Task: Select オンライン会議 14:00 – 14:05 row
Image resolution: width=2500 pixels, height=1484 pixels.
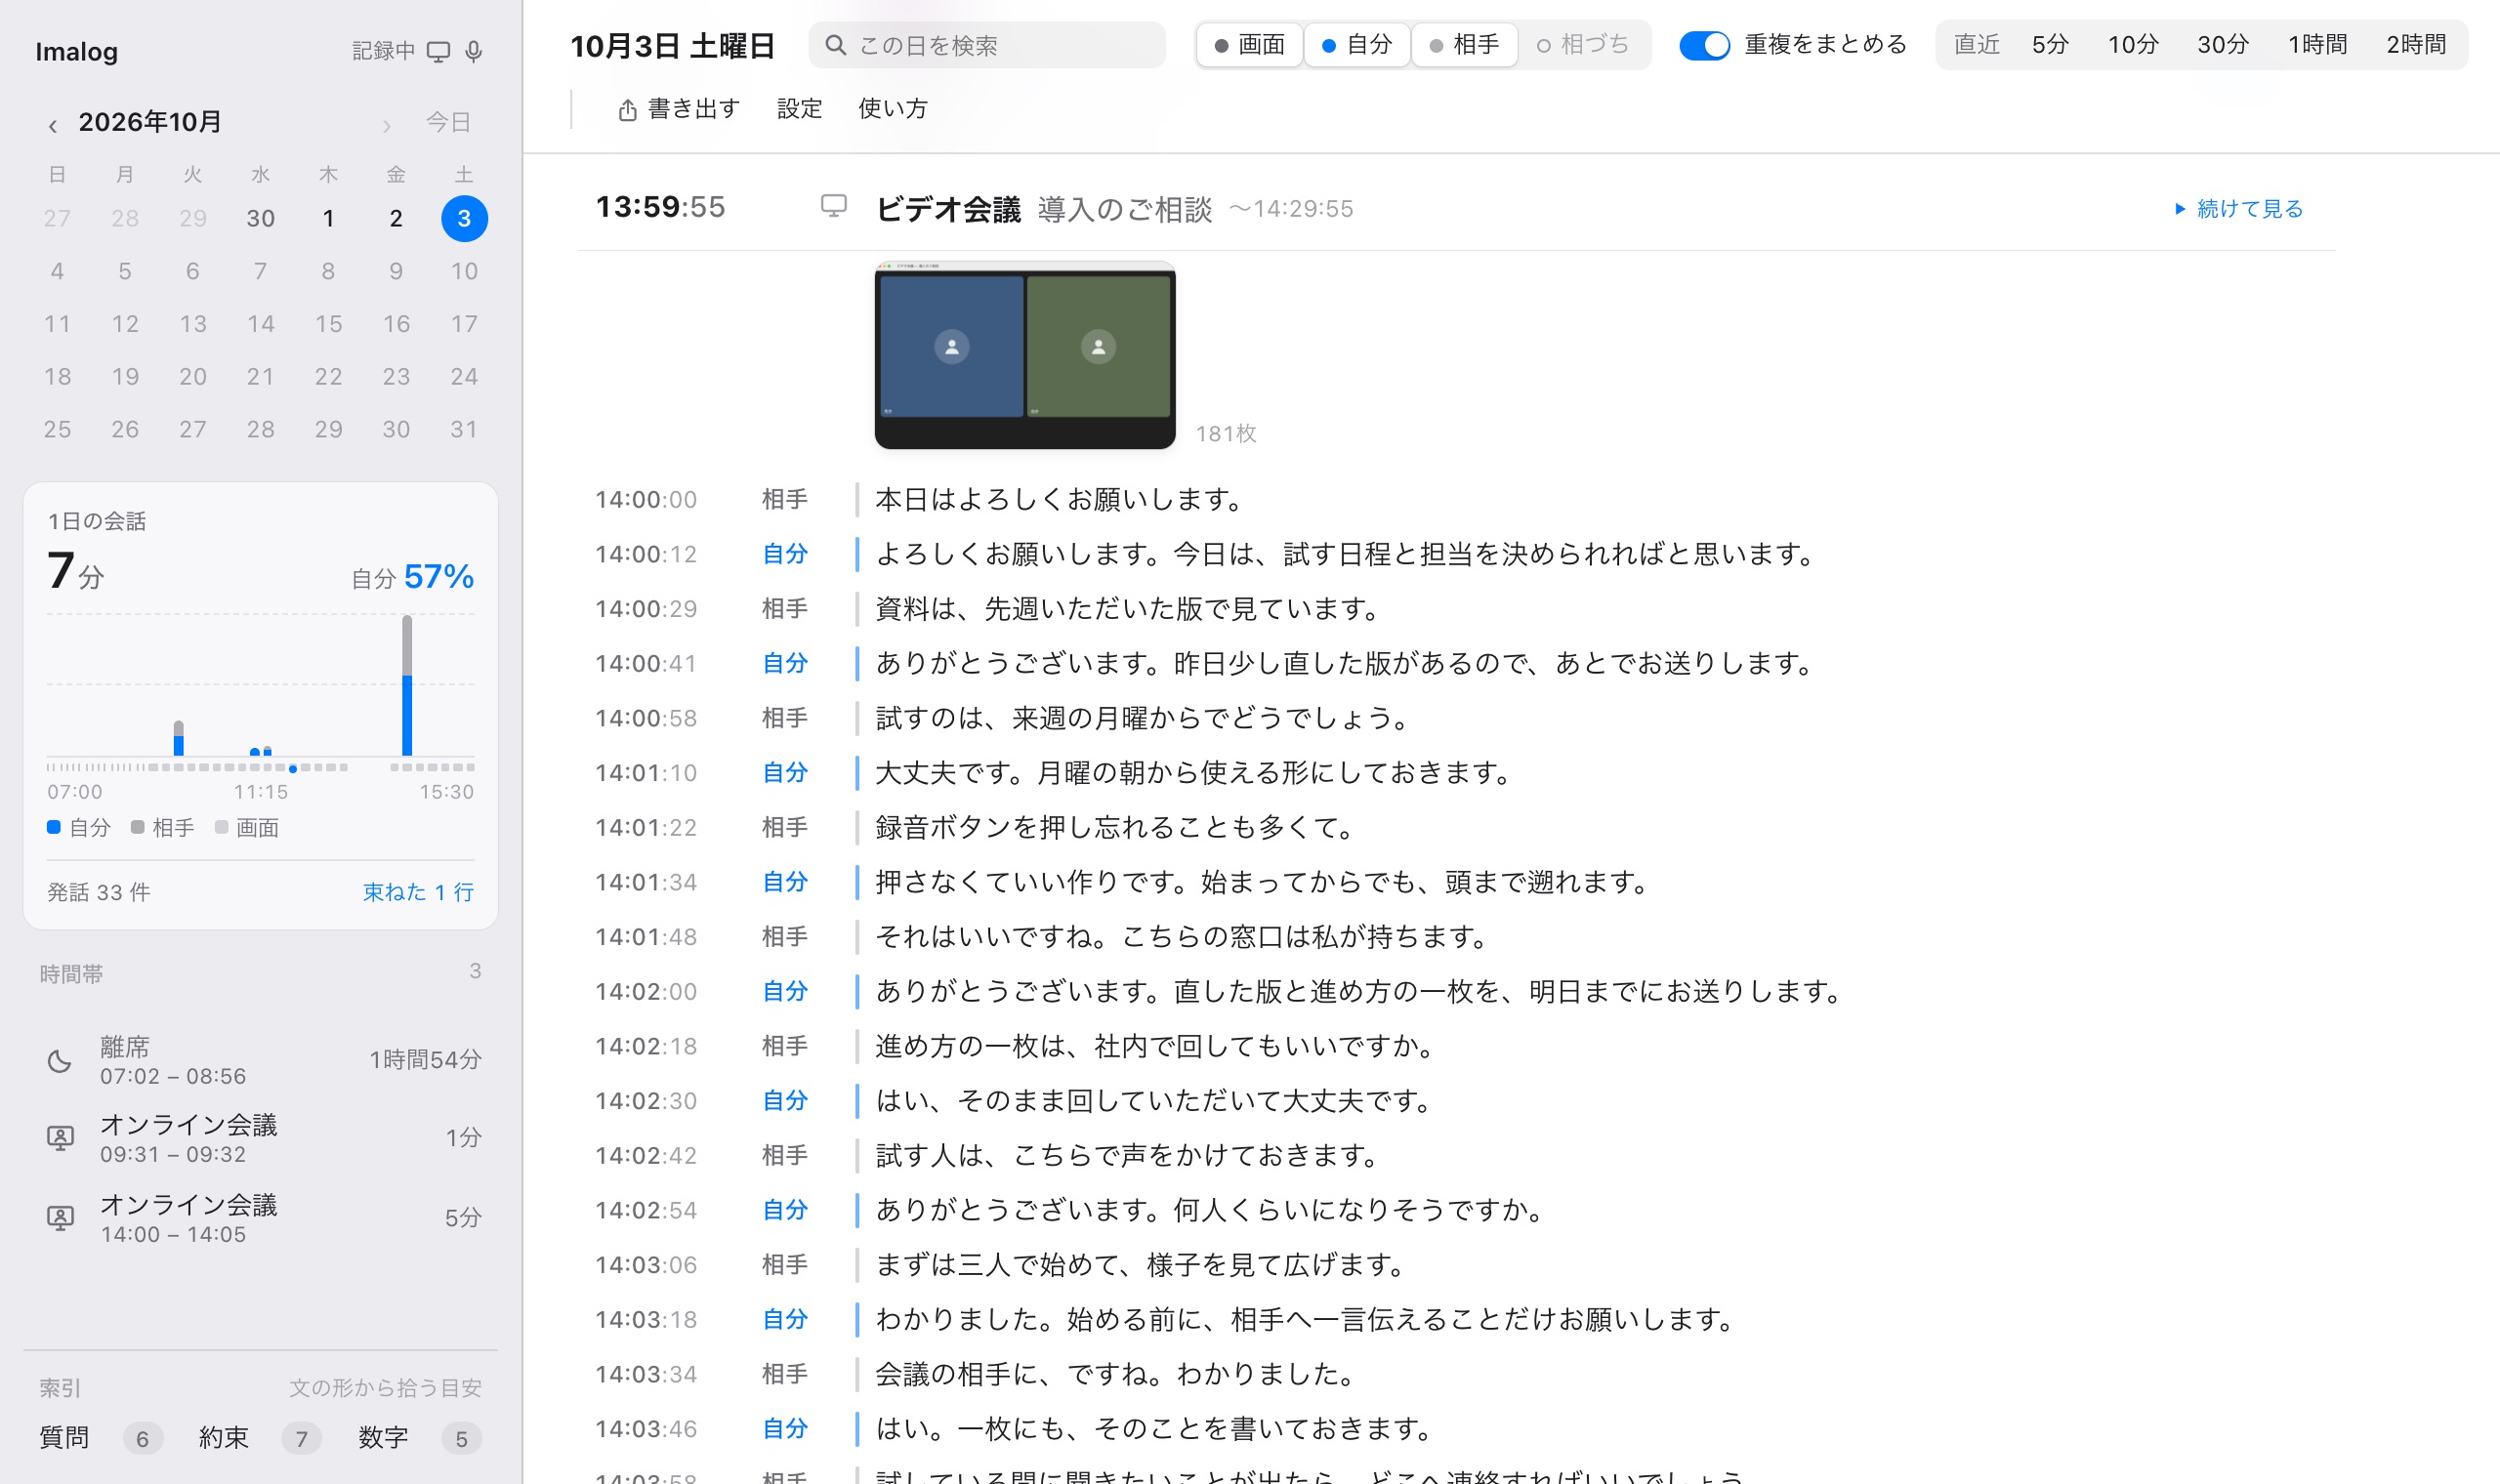Action: point(262,1218)
